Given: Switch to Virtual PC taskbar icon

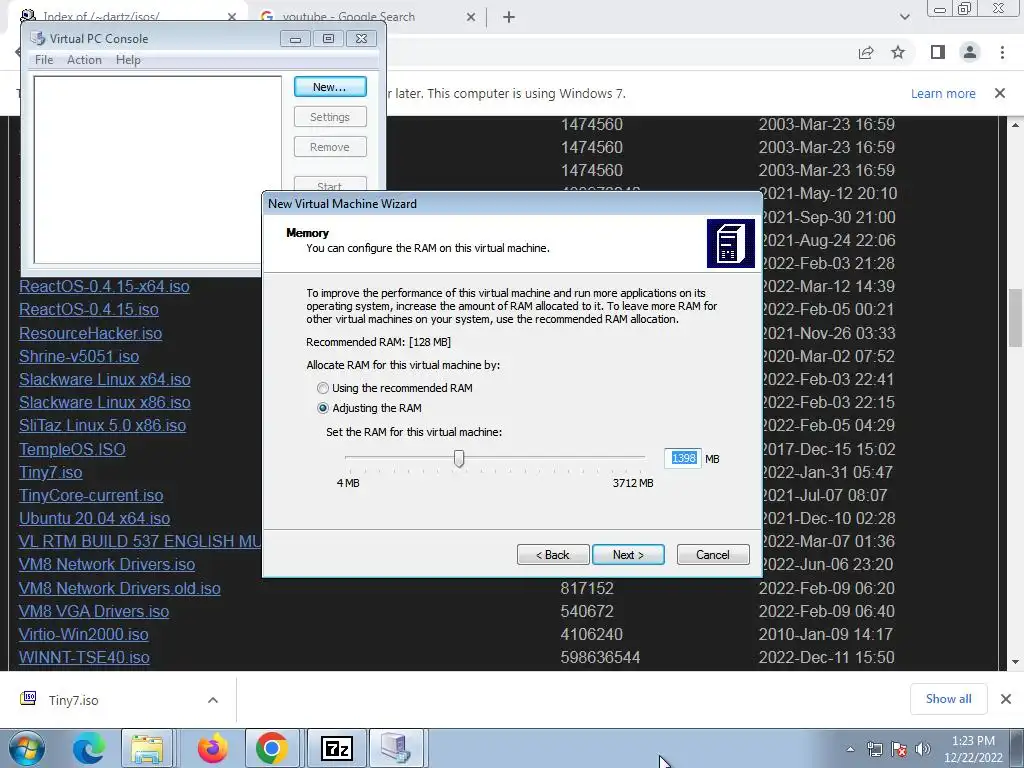Looking at the screenshot, I should (396, 748).
